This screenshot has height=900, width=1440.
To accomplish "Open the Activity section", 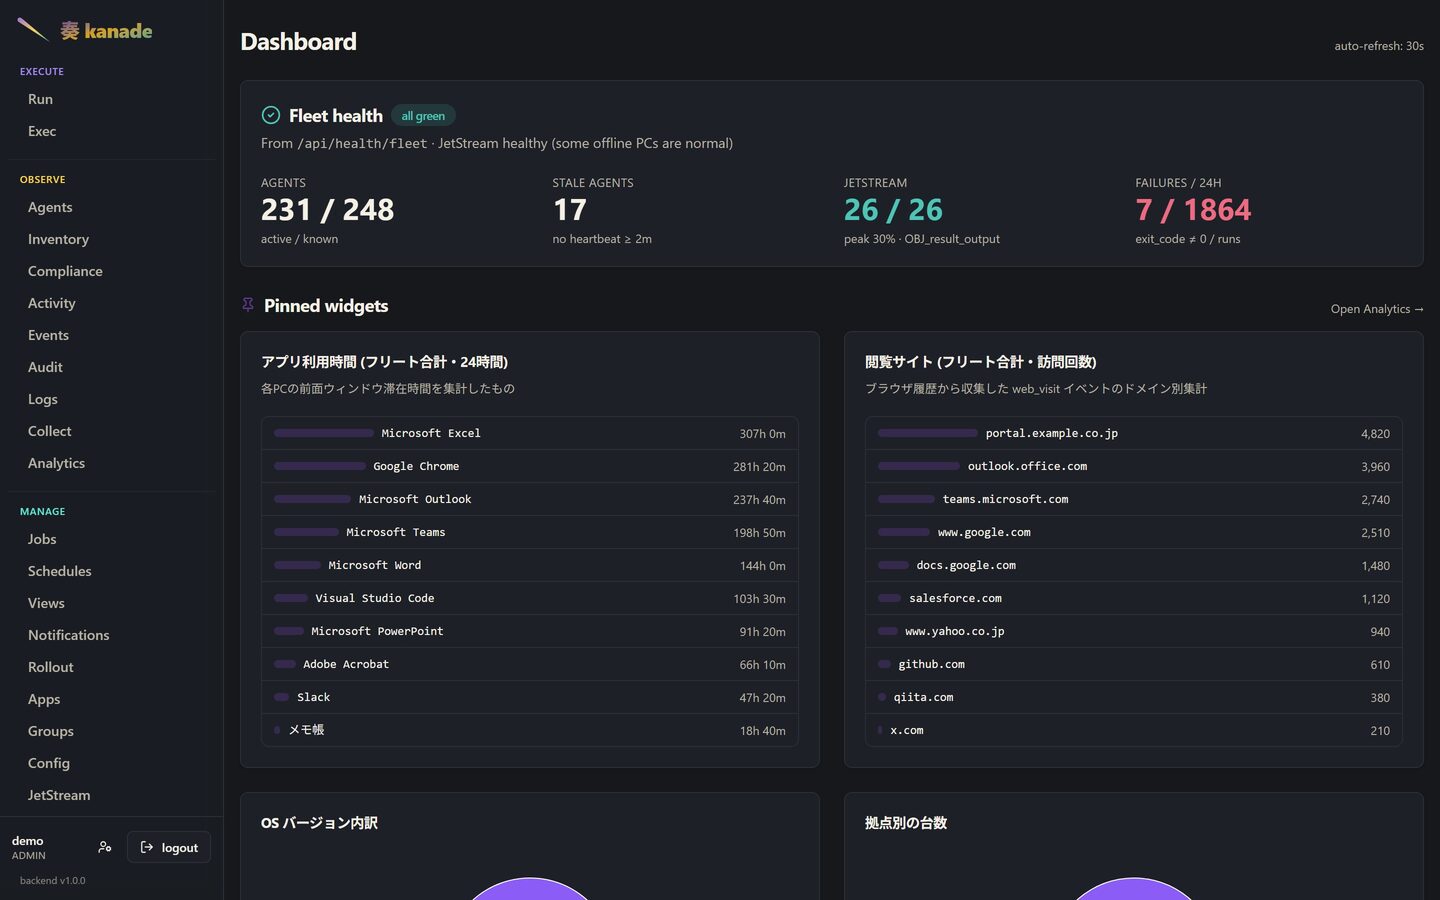I will tap(112, 303).
